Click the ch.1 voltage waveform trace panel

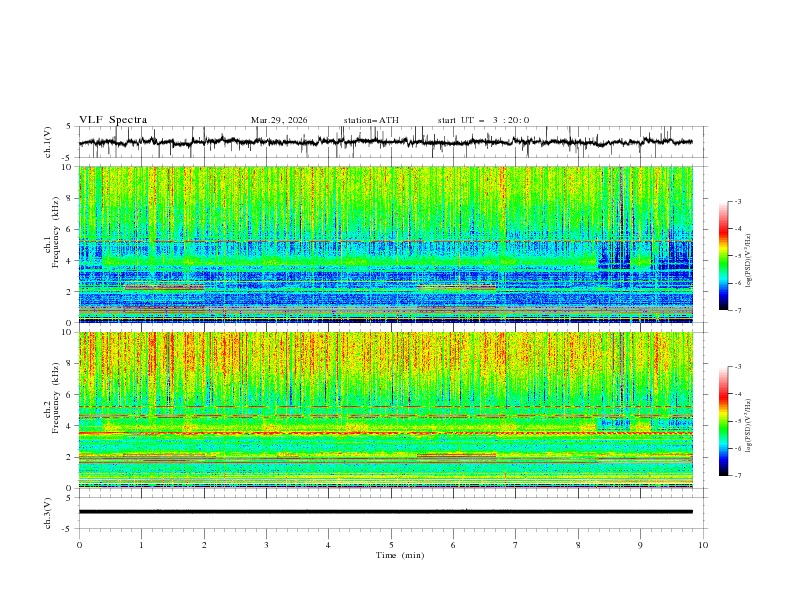[x=393, y=142]
